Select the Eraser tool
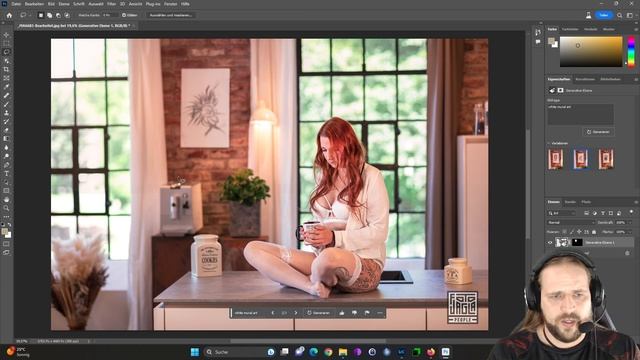 point(6,130)
